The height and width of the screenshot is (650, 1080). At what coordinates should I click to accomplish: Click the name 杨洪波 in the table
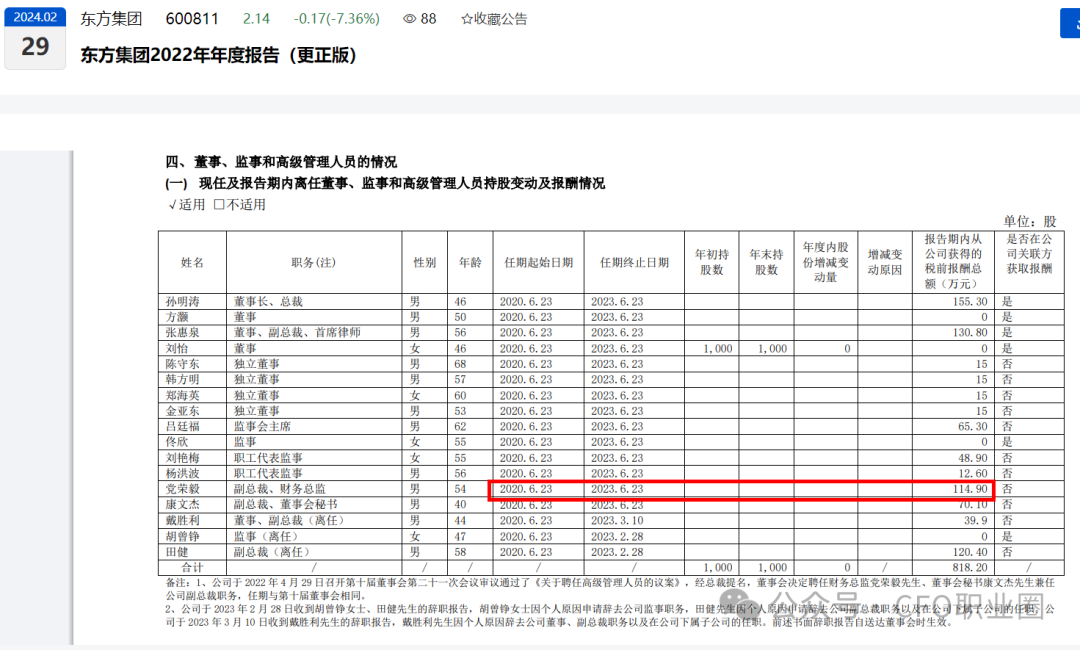pos(183,474)
